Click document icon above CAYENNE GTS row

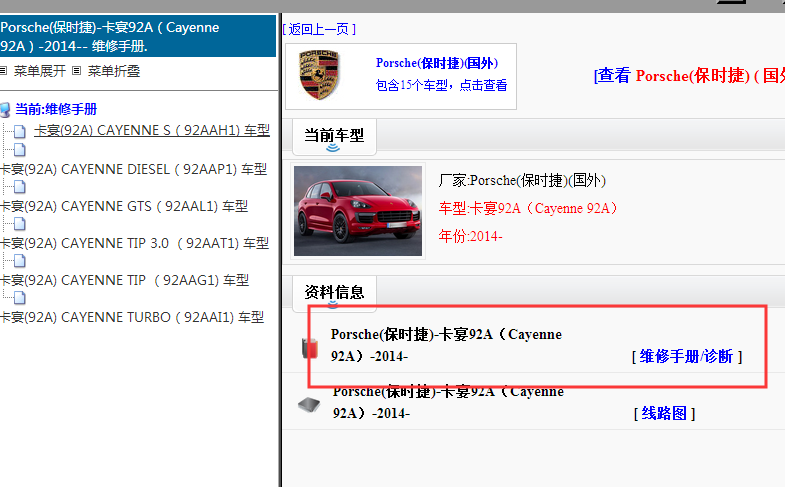tap(20, 187)
